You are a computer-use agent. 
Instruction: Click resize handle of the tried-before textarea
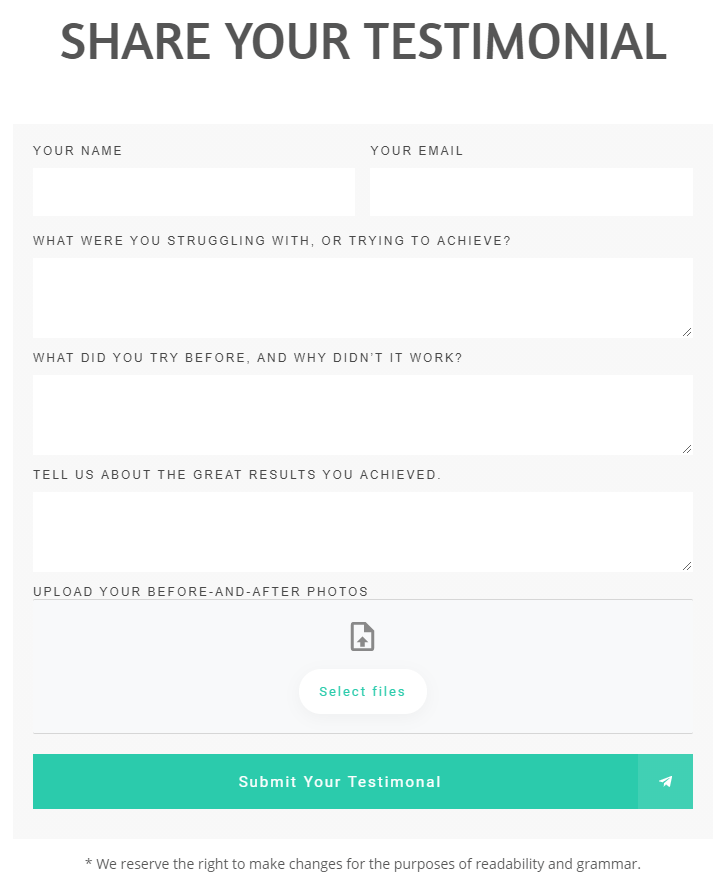[687, 448]
